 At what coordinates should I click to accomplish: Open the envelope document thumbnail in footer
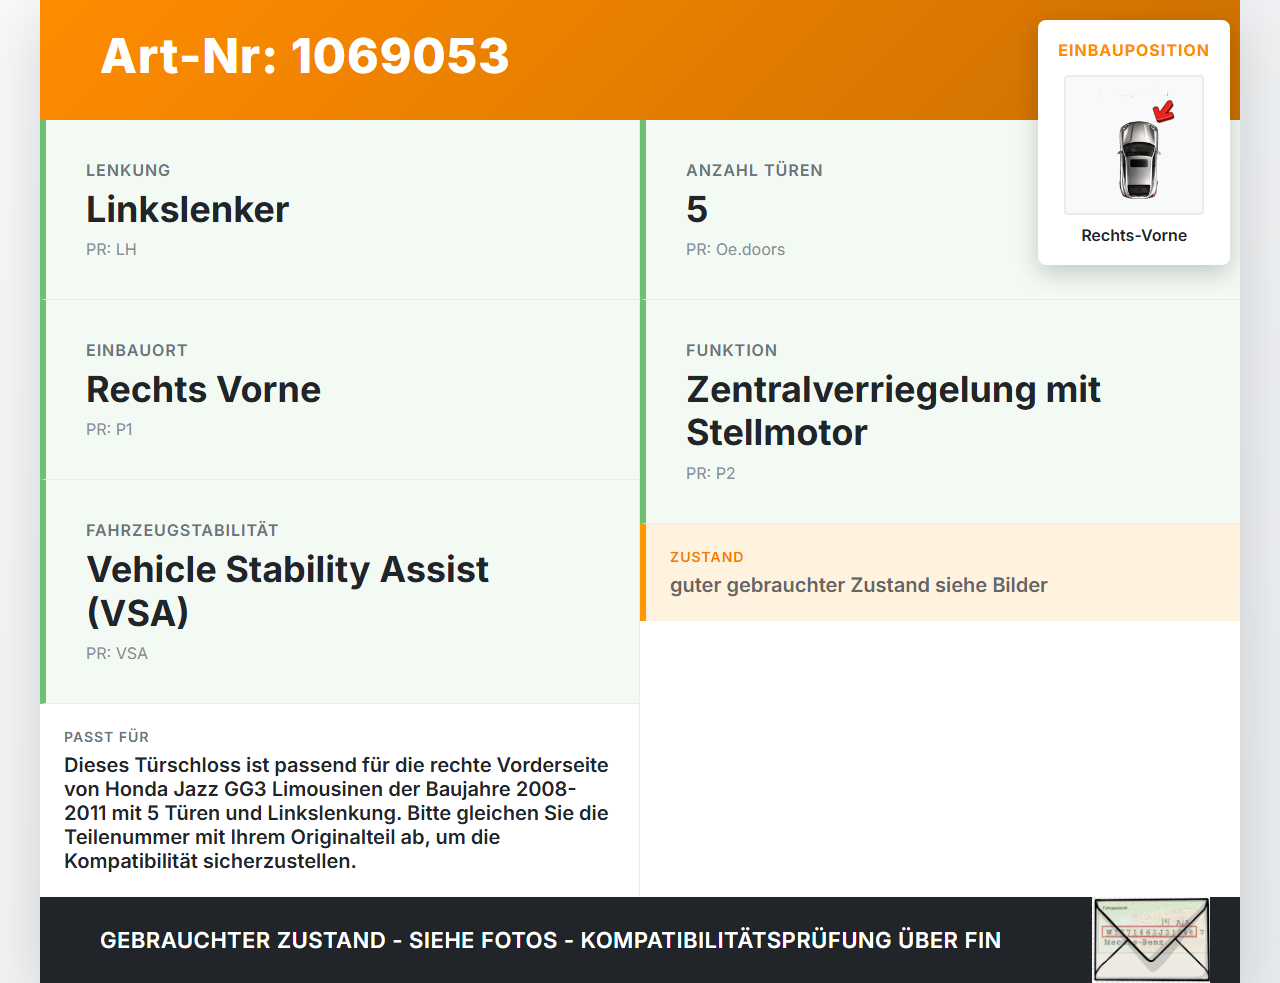(1151, 940)
